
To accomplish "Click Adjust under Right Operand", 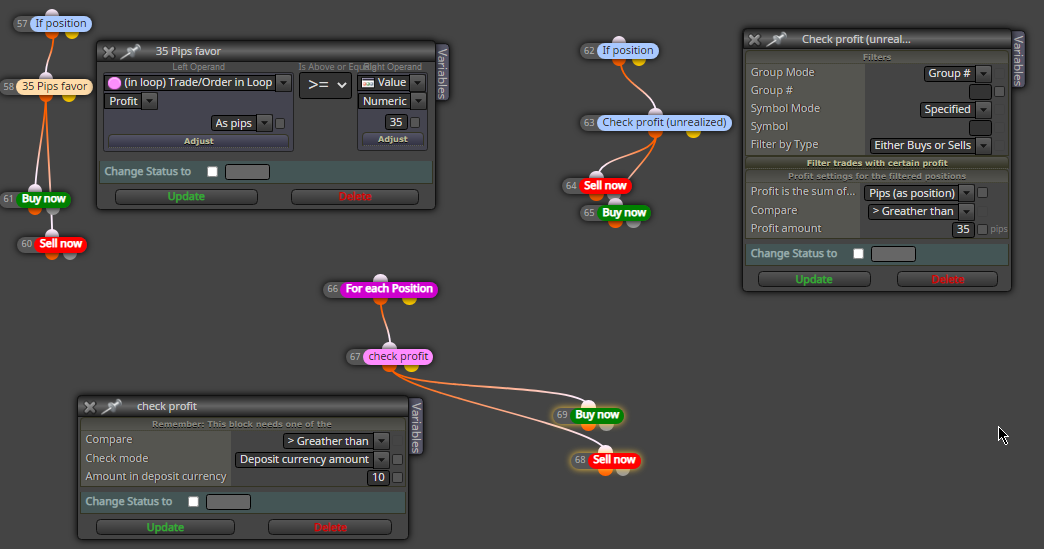I will pyautogui.click(x=393, y=139).
